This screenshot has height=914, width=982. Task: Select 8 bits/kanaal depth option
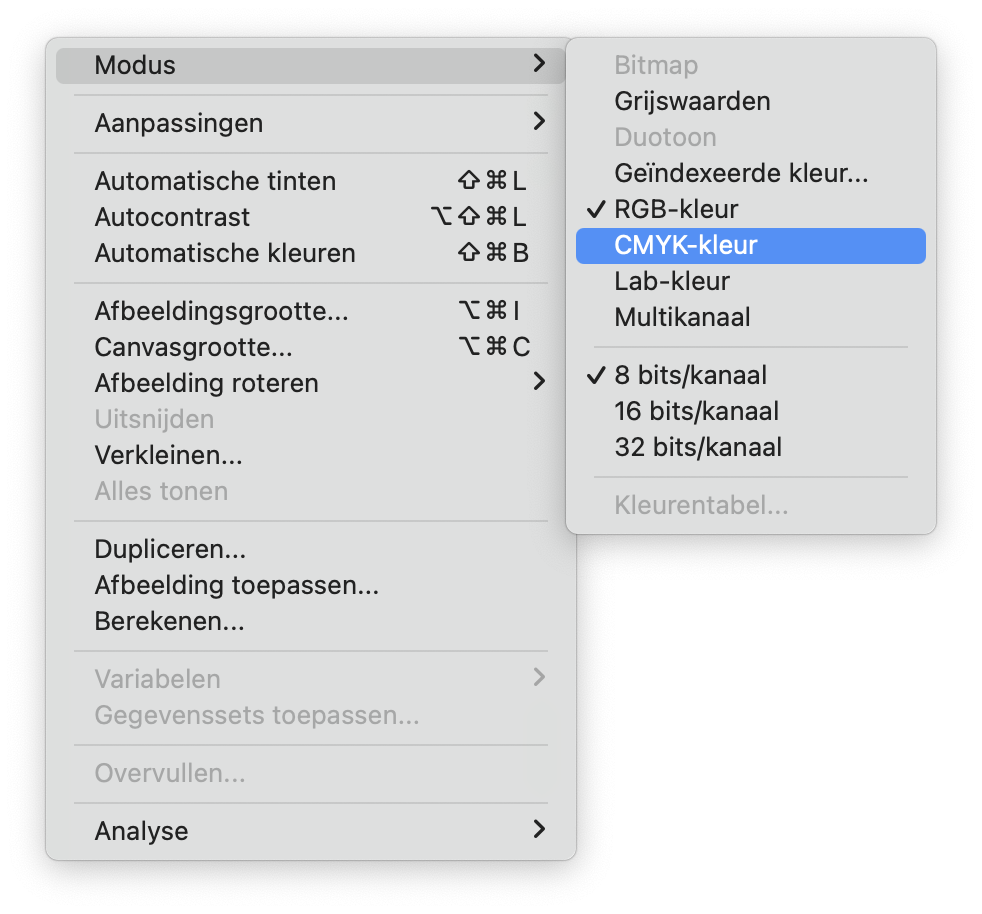690,375
